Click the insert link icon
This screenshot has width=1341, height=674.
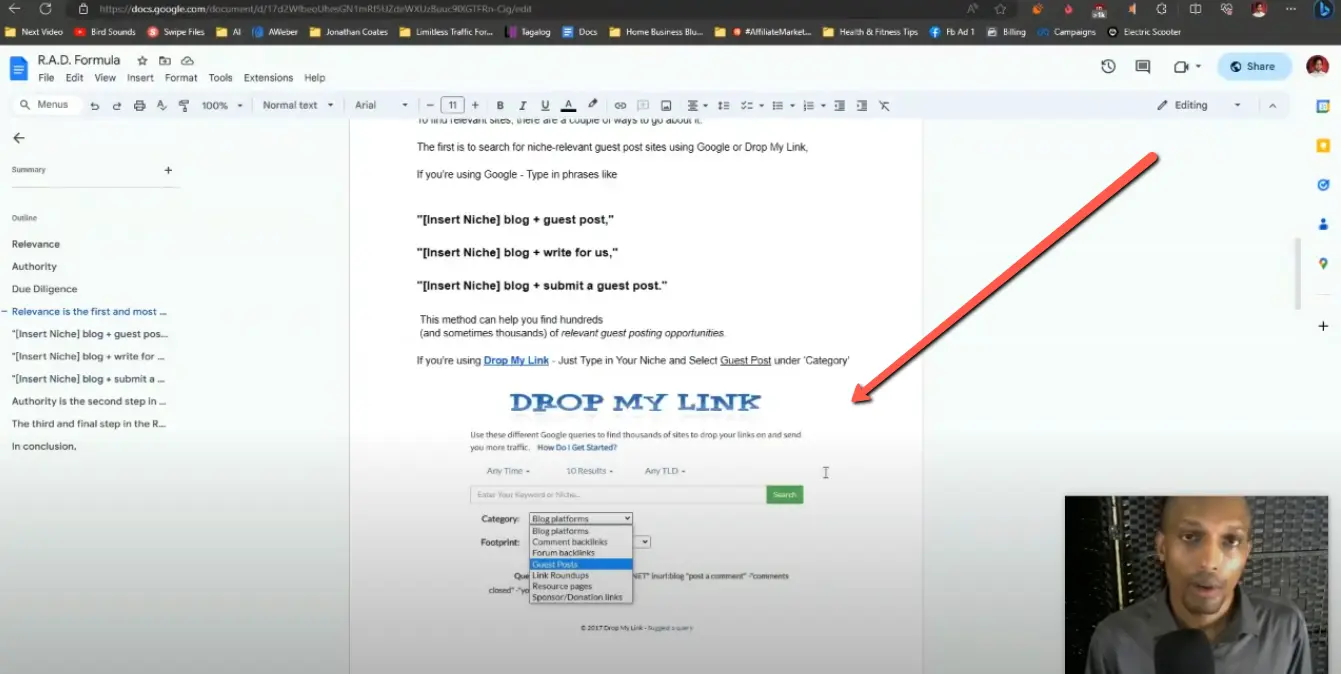(x=620, y=105)
